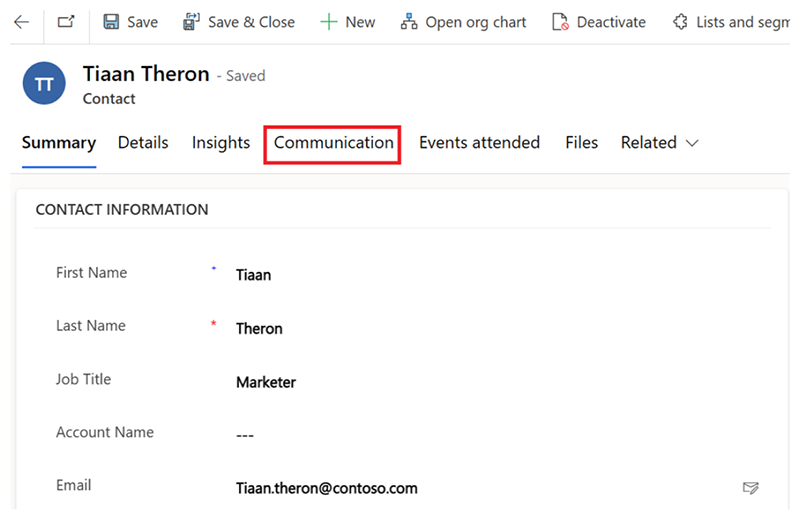This screenshot has width=800, height=518.
Task: Choose the Save & Close label
Action: tap(251, 22)
